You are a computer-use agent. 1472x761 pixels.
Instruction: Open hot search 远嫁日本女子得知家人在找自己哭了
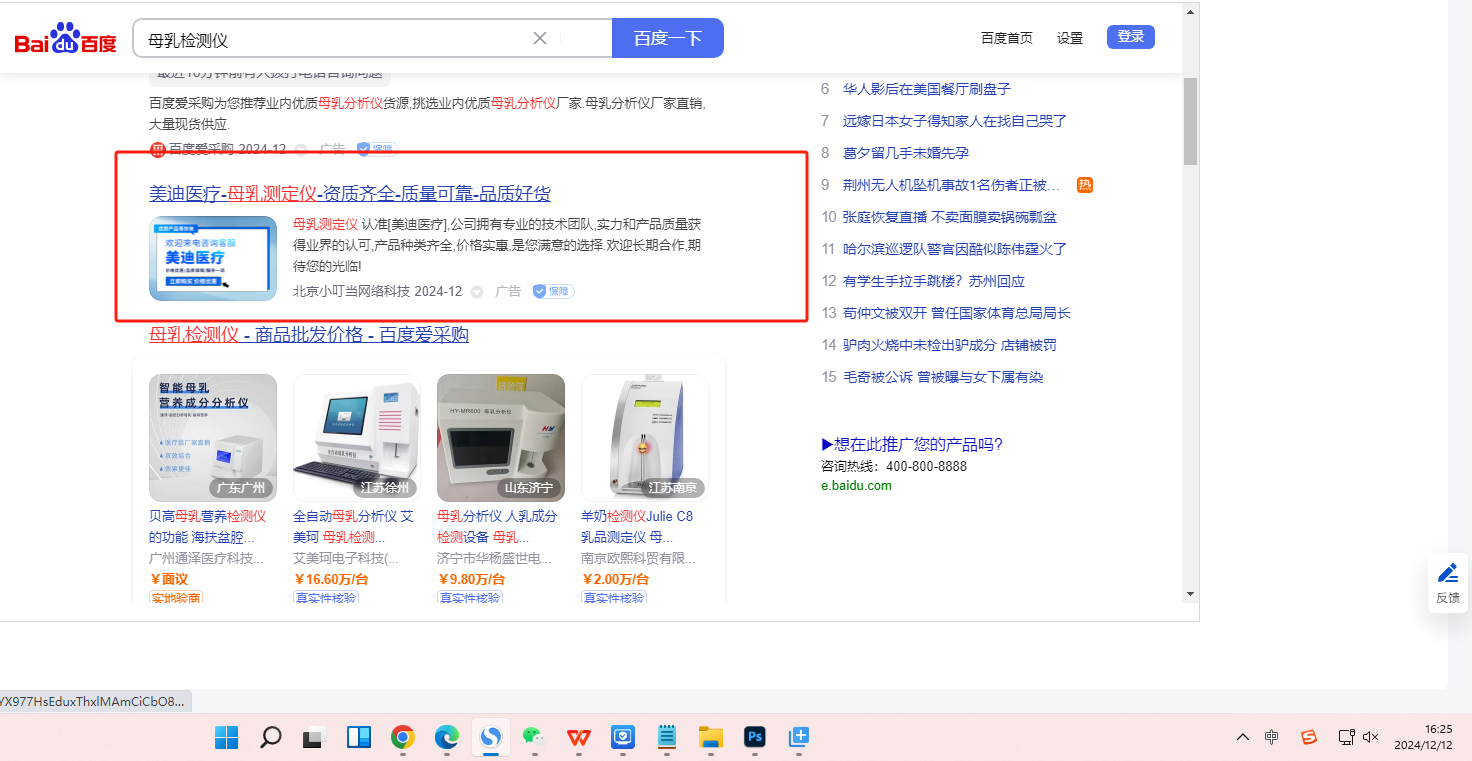(x=955, y=121)
